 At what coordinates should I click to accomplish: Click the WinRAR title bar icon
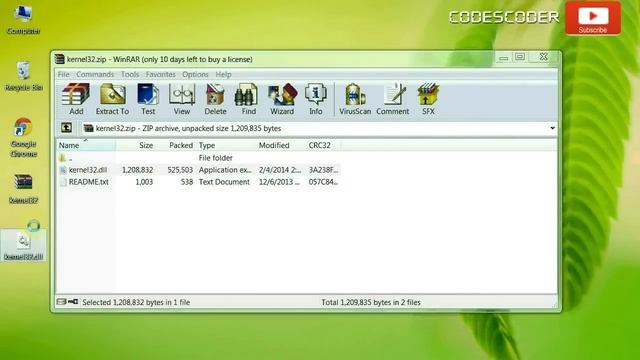(60, 59)
